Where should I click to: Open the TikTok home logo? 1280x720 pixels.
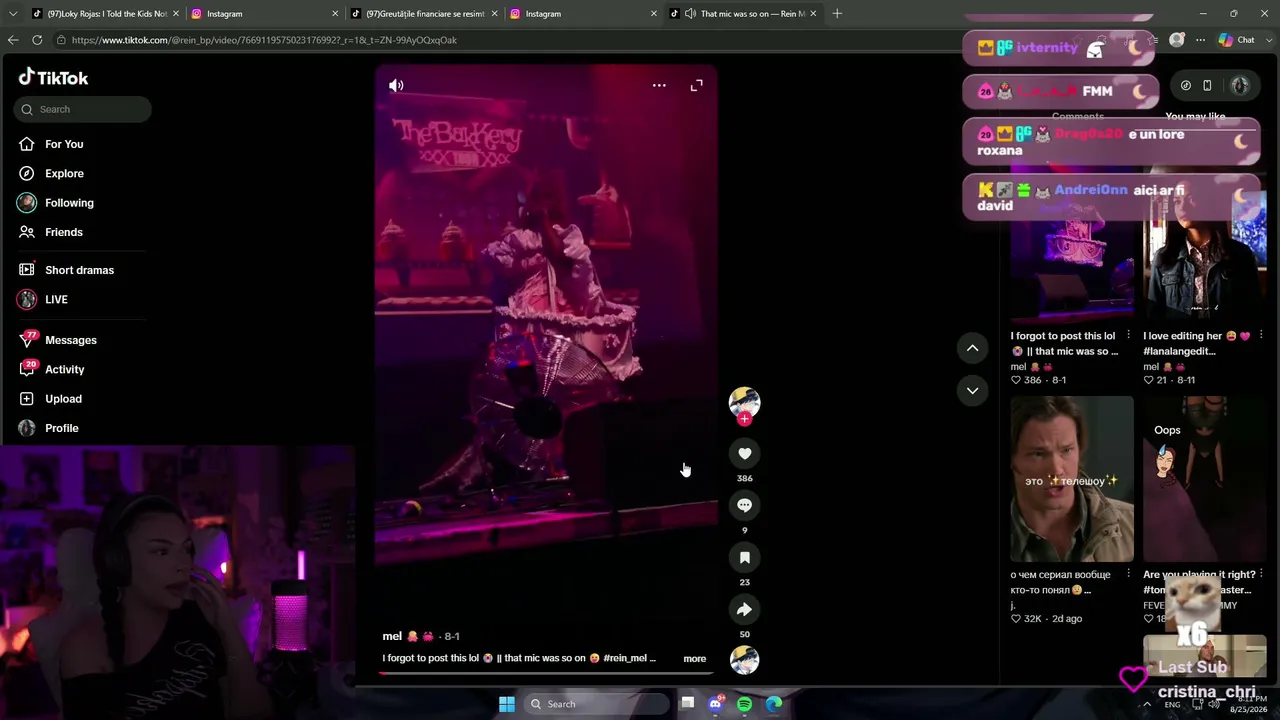(53, 78)
